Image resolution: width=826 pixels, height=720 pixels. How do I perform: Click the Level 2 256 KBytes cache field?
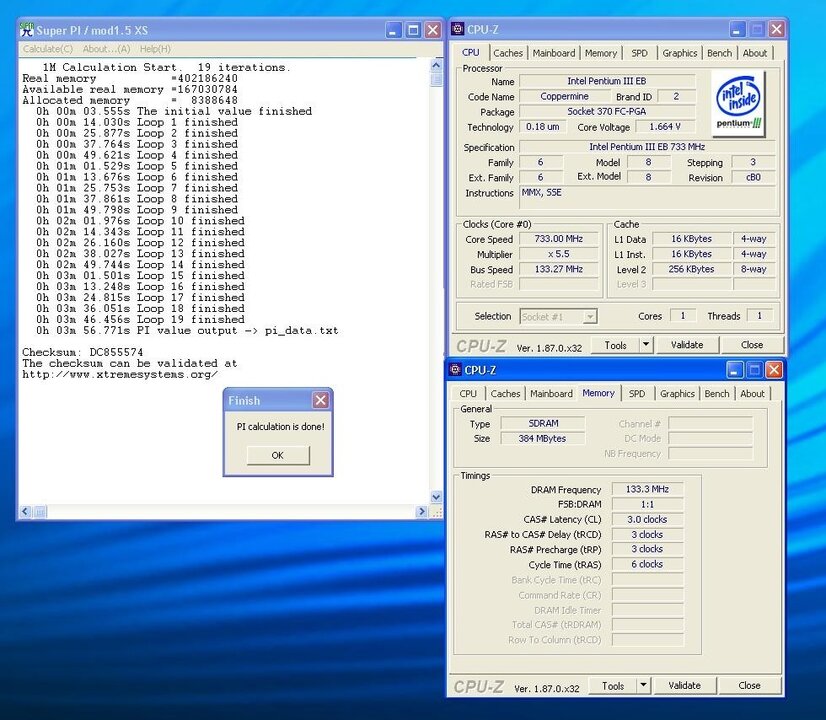point(691,269)
